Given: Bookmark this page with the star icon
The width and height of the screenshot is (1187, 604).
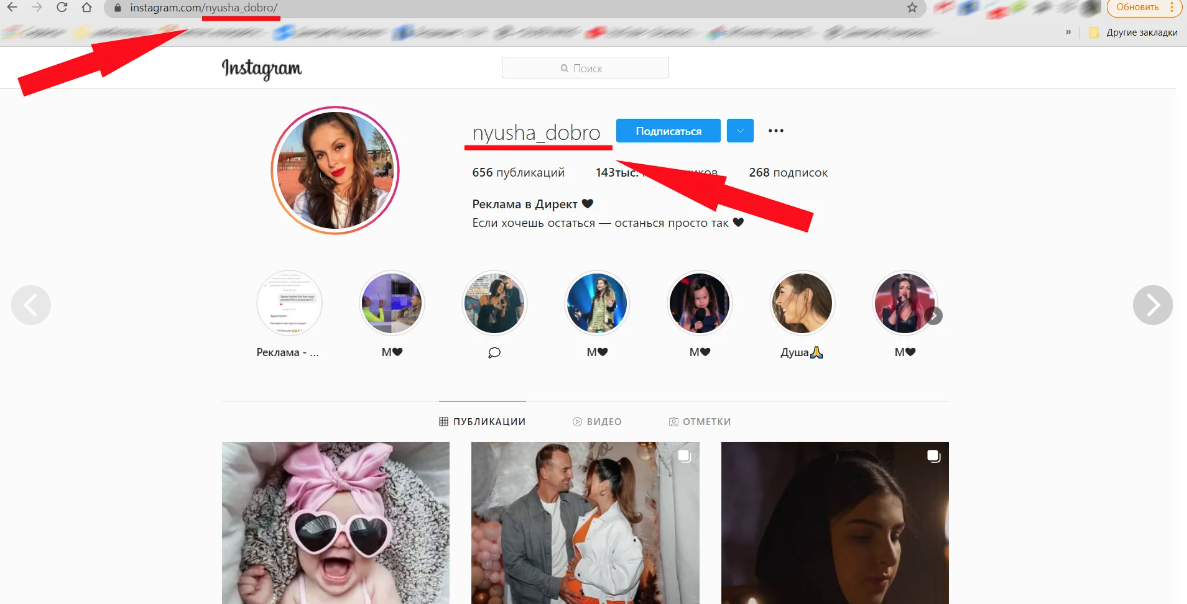Looking at the screenshot, I should [912, 8].
